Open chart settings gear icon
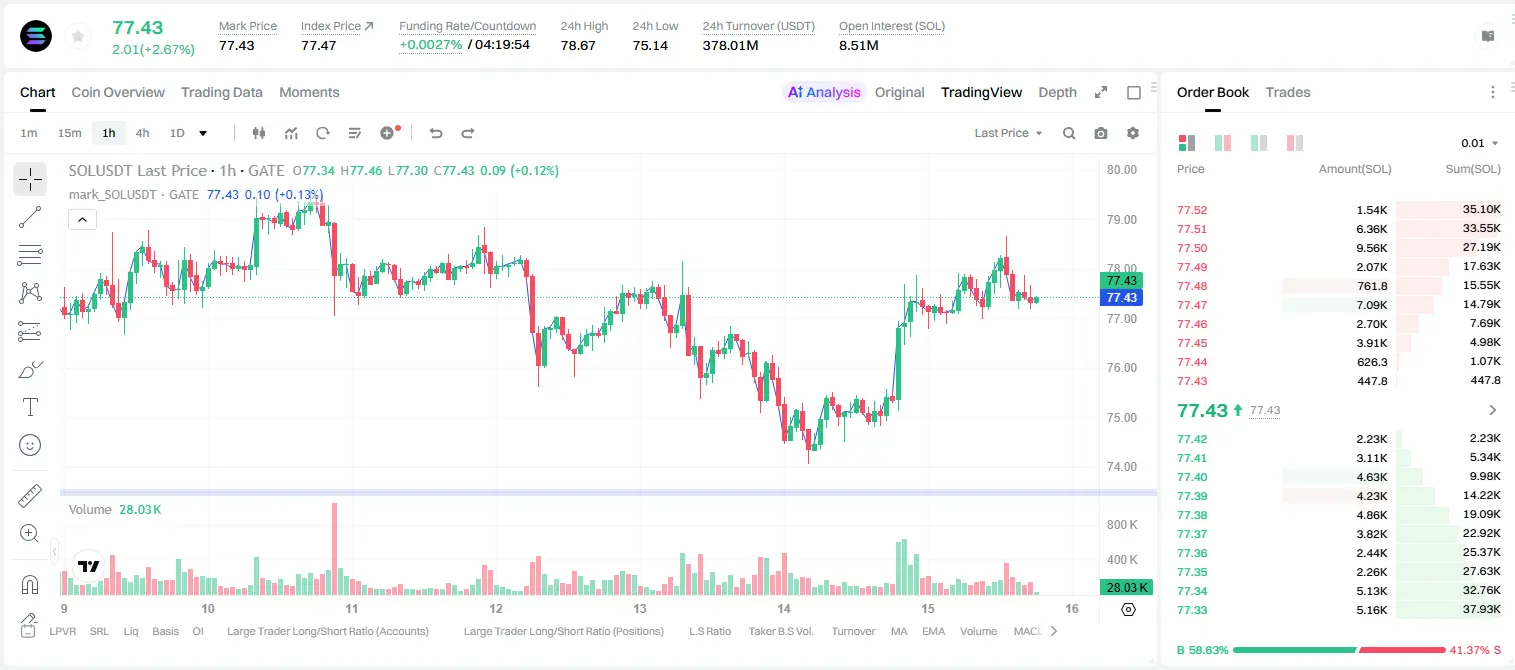The image size is (1515, 670). tap(1133, 133)
